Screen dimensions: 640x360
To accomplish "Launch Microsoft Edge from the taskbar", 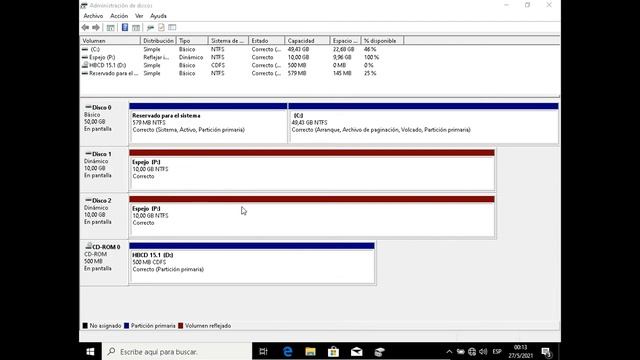I will tap(287, 351).
